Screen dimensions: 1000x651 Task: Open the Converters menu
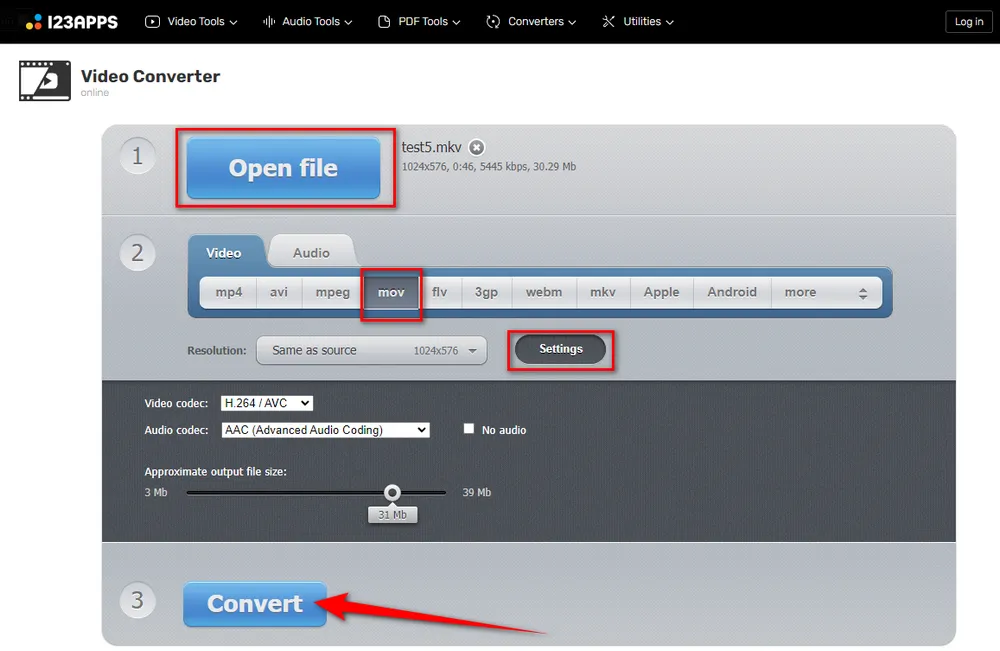(x=531, y=22)
